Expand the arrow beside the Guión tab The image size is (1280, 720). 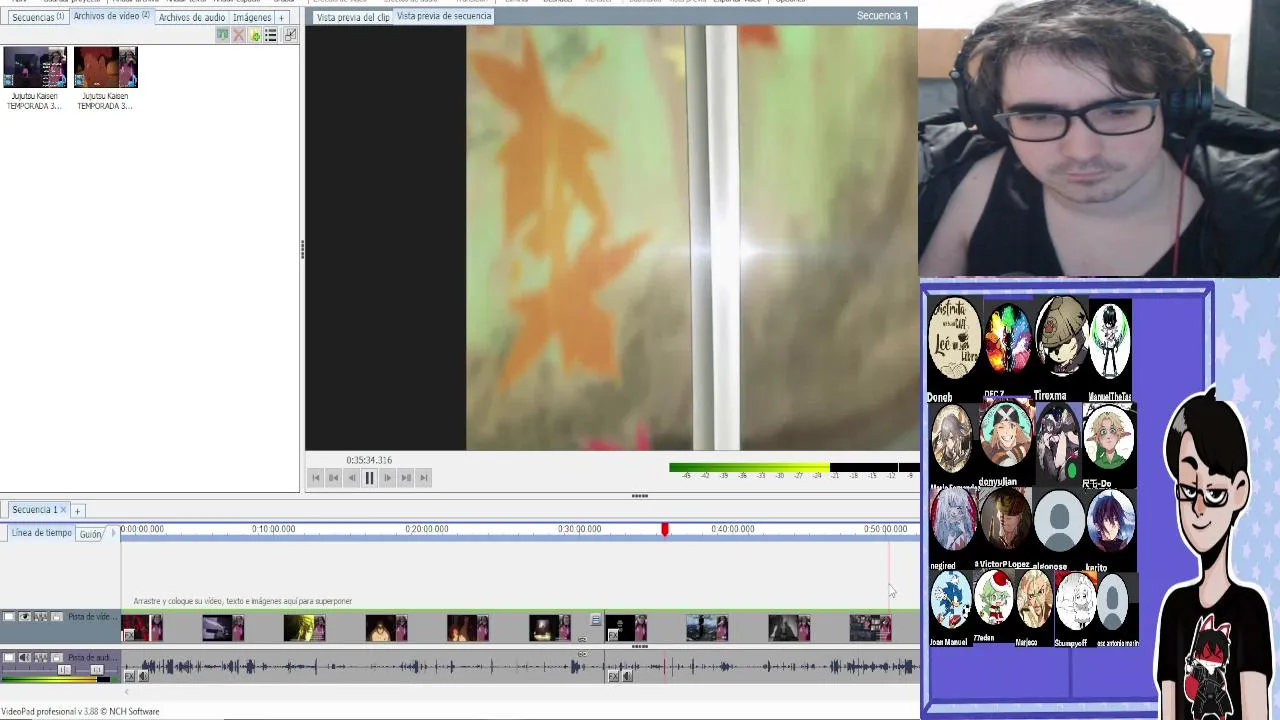[112, 533]
